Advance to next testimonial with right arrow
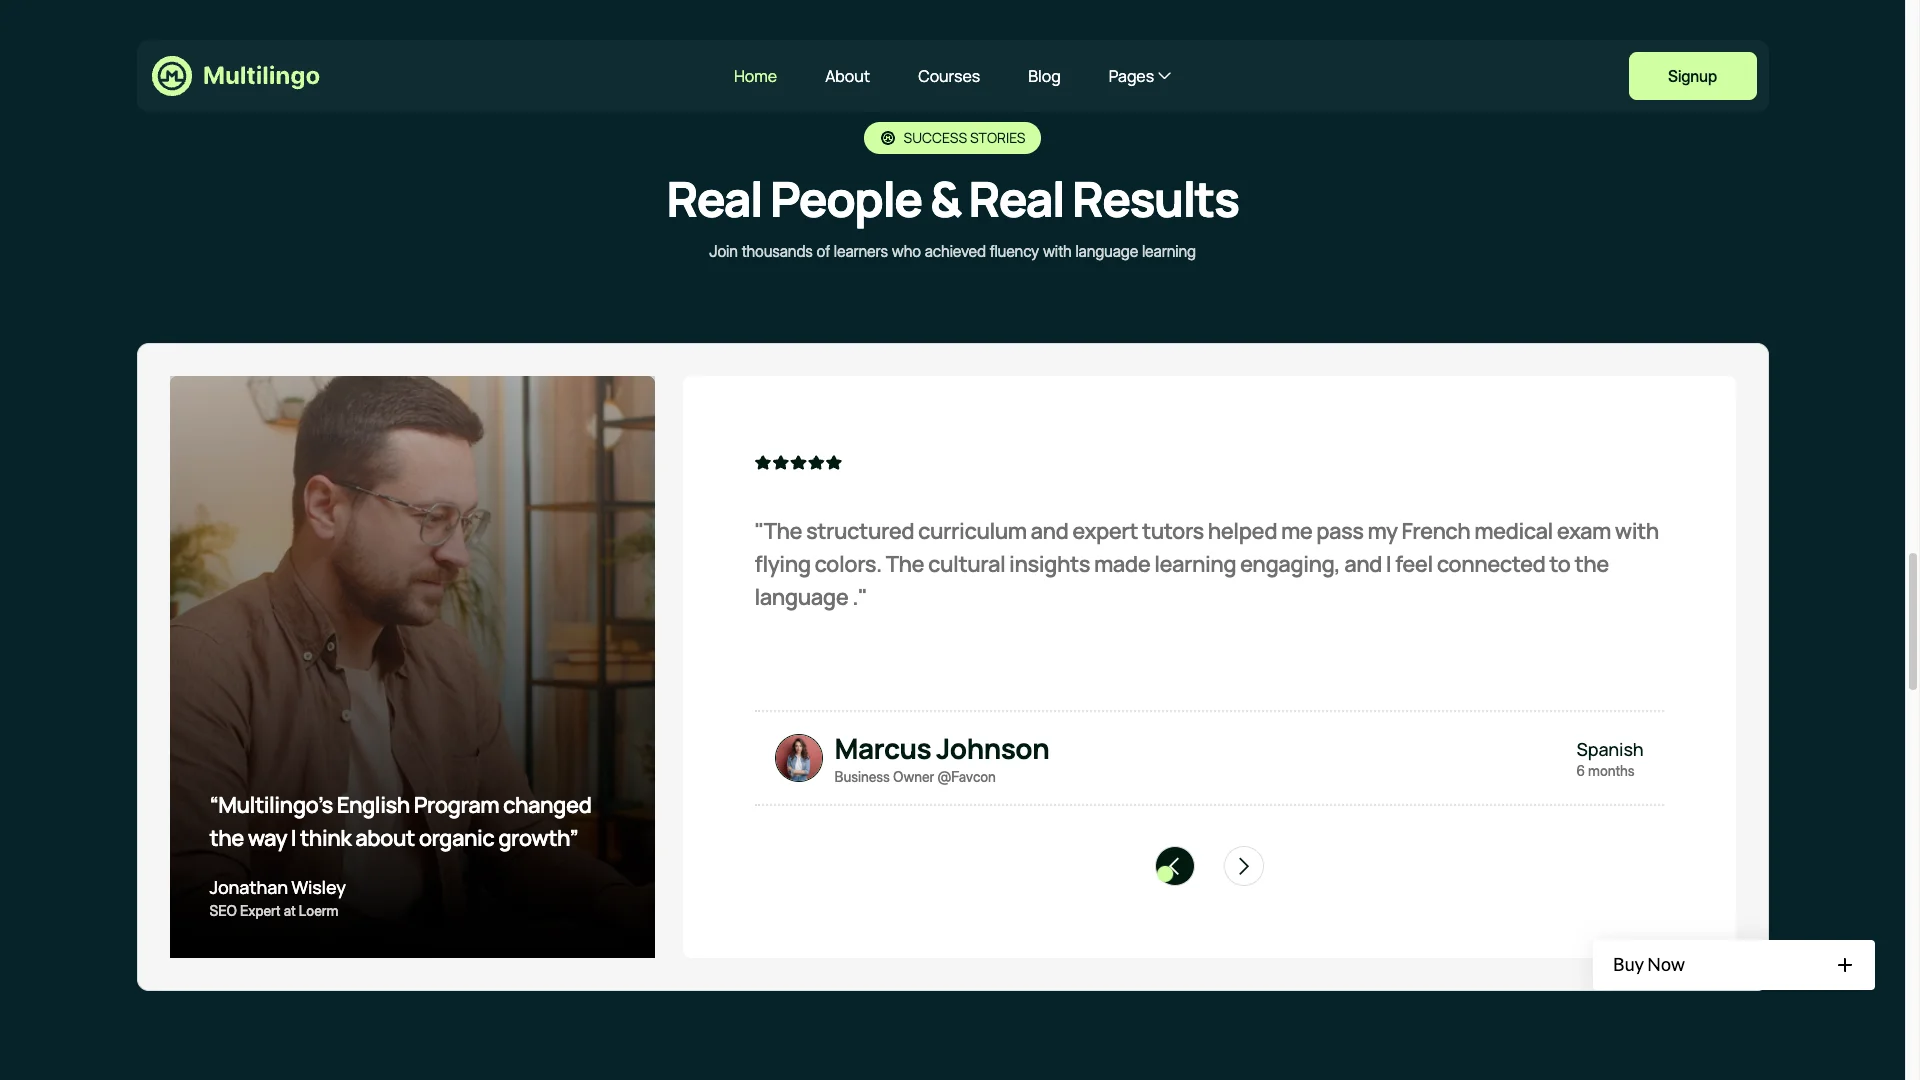The height and width of the screenshot is (1080, 1920). (x=1244, y=866)
